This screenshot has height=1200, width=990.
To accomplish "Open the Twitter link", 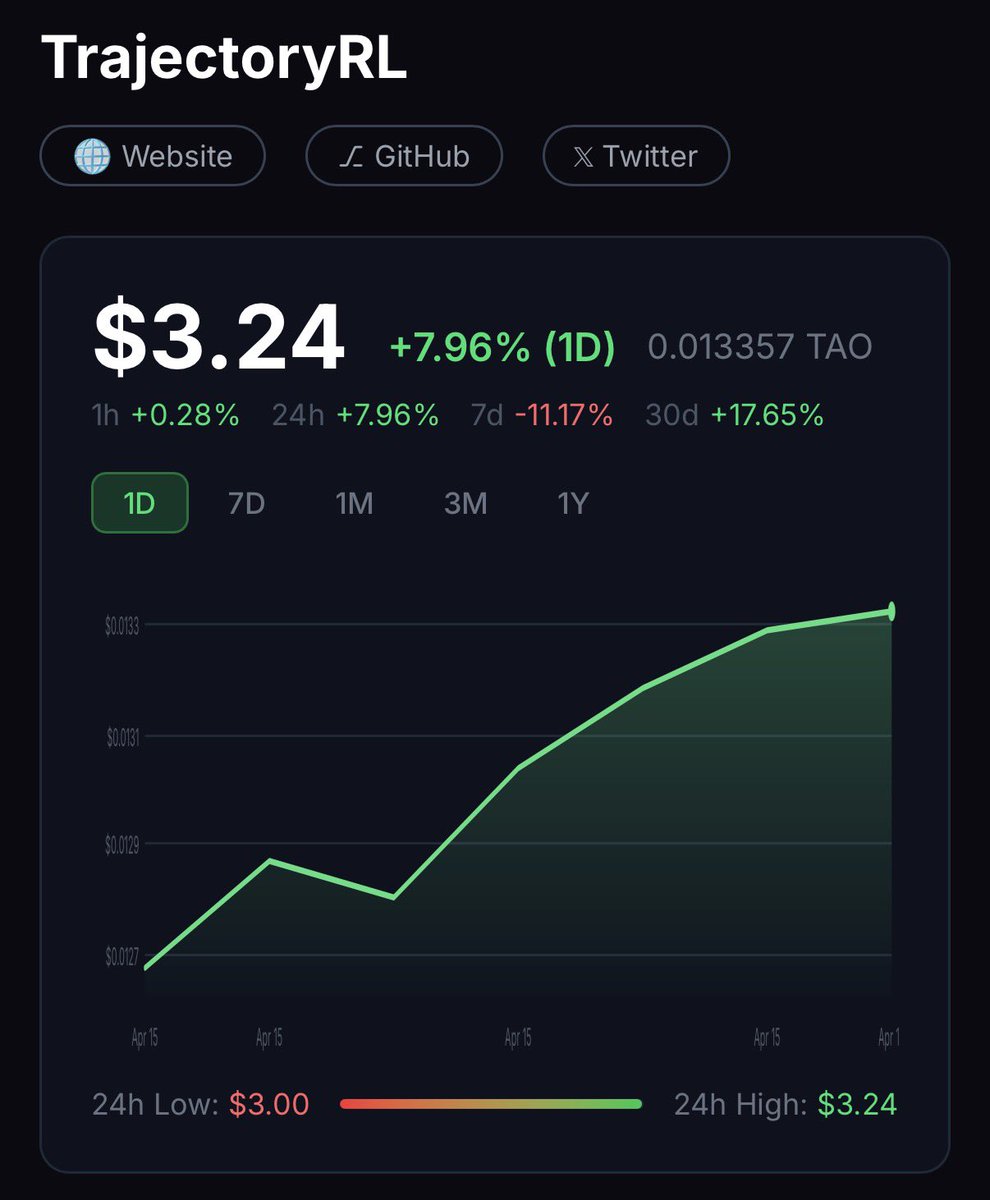I will [636, 156].
